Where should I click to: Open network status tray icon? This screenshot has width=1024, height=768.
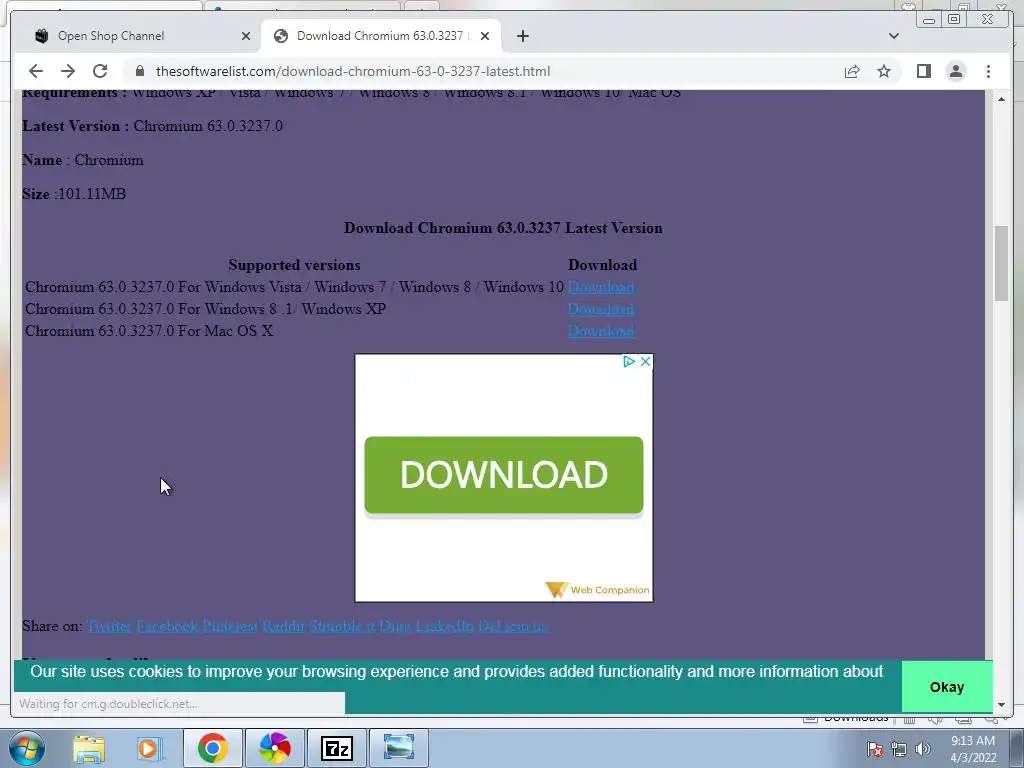[899, 749]
